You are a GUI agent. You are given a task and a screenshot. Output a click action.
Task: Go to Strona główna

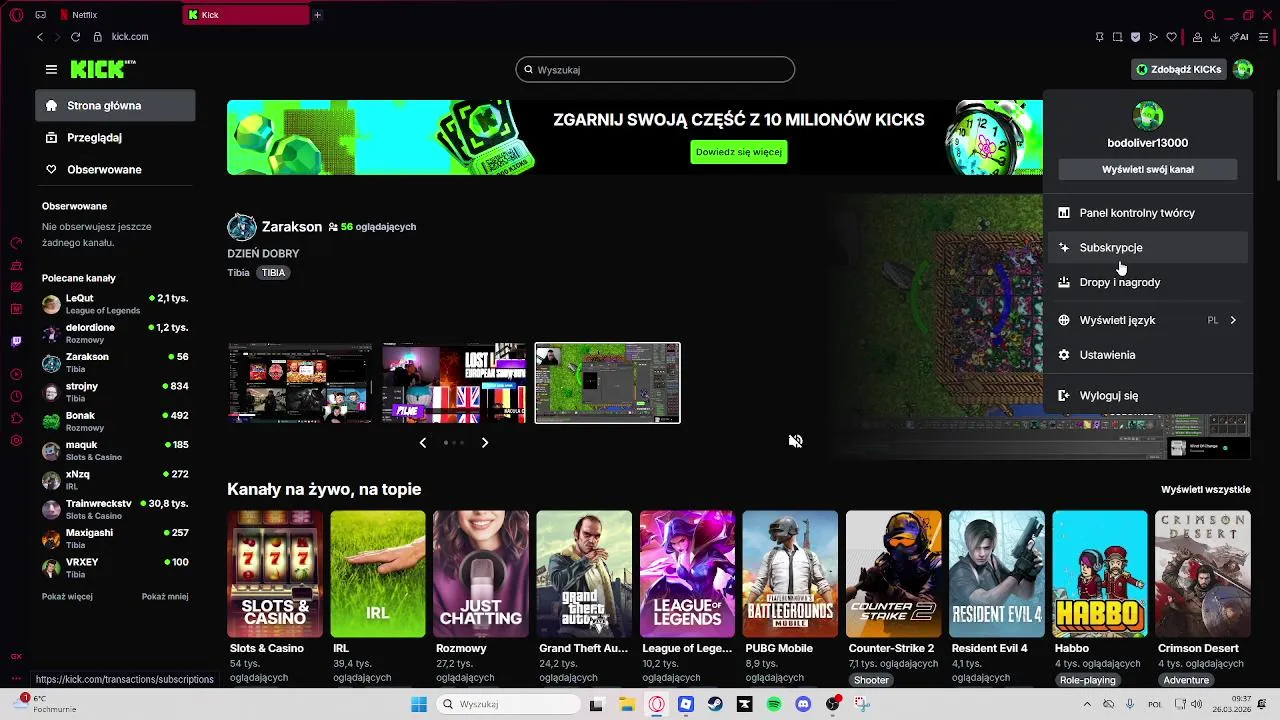pos(115,105)
